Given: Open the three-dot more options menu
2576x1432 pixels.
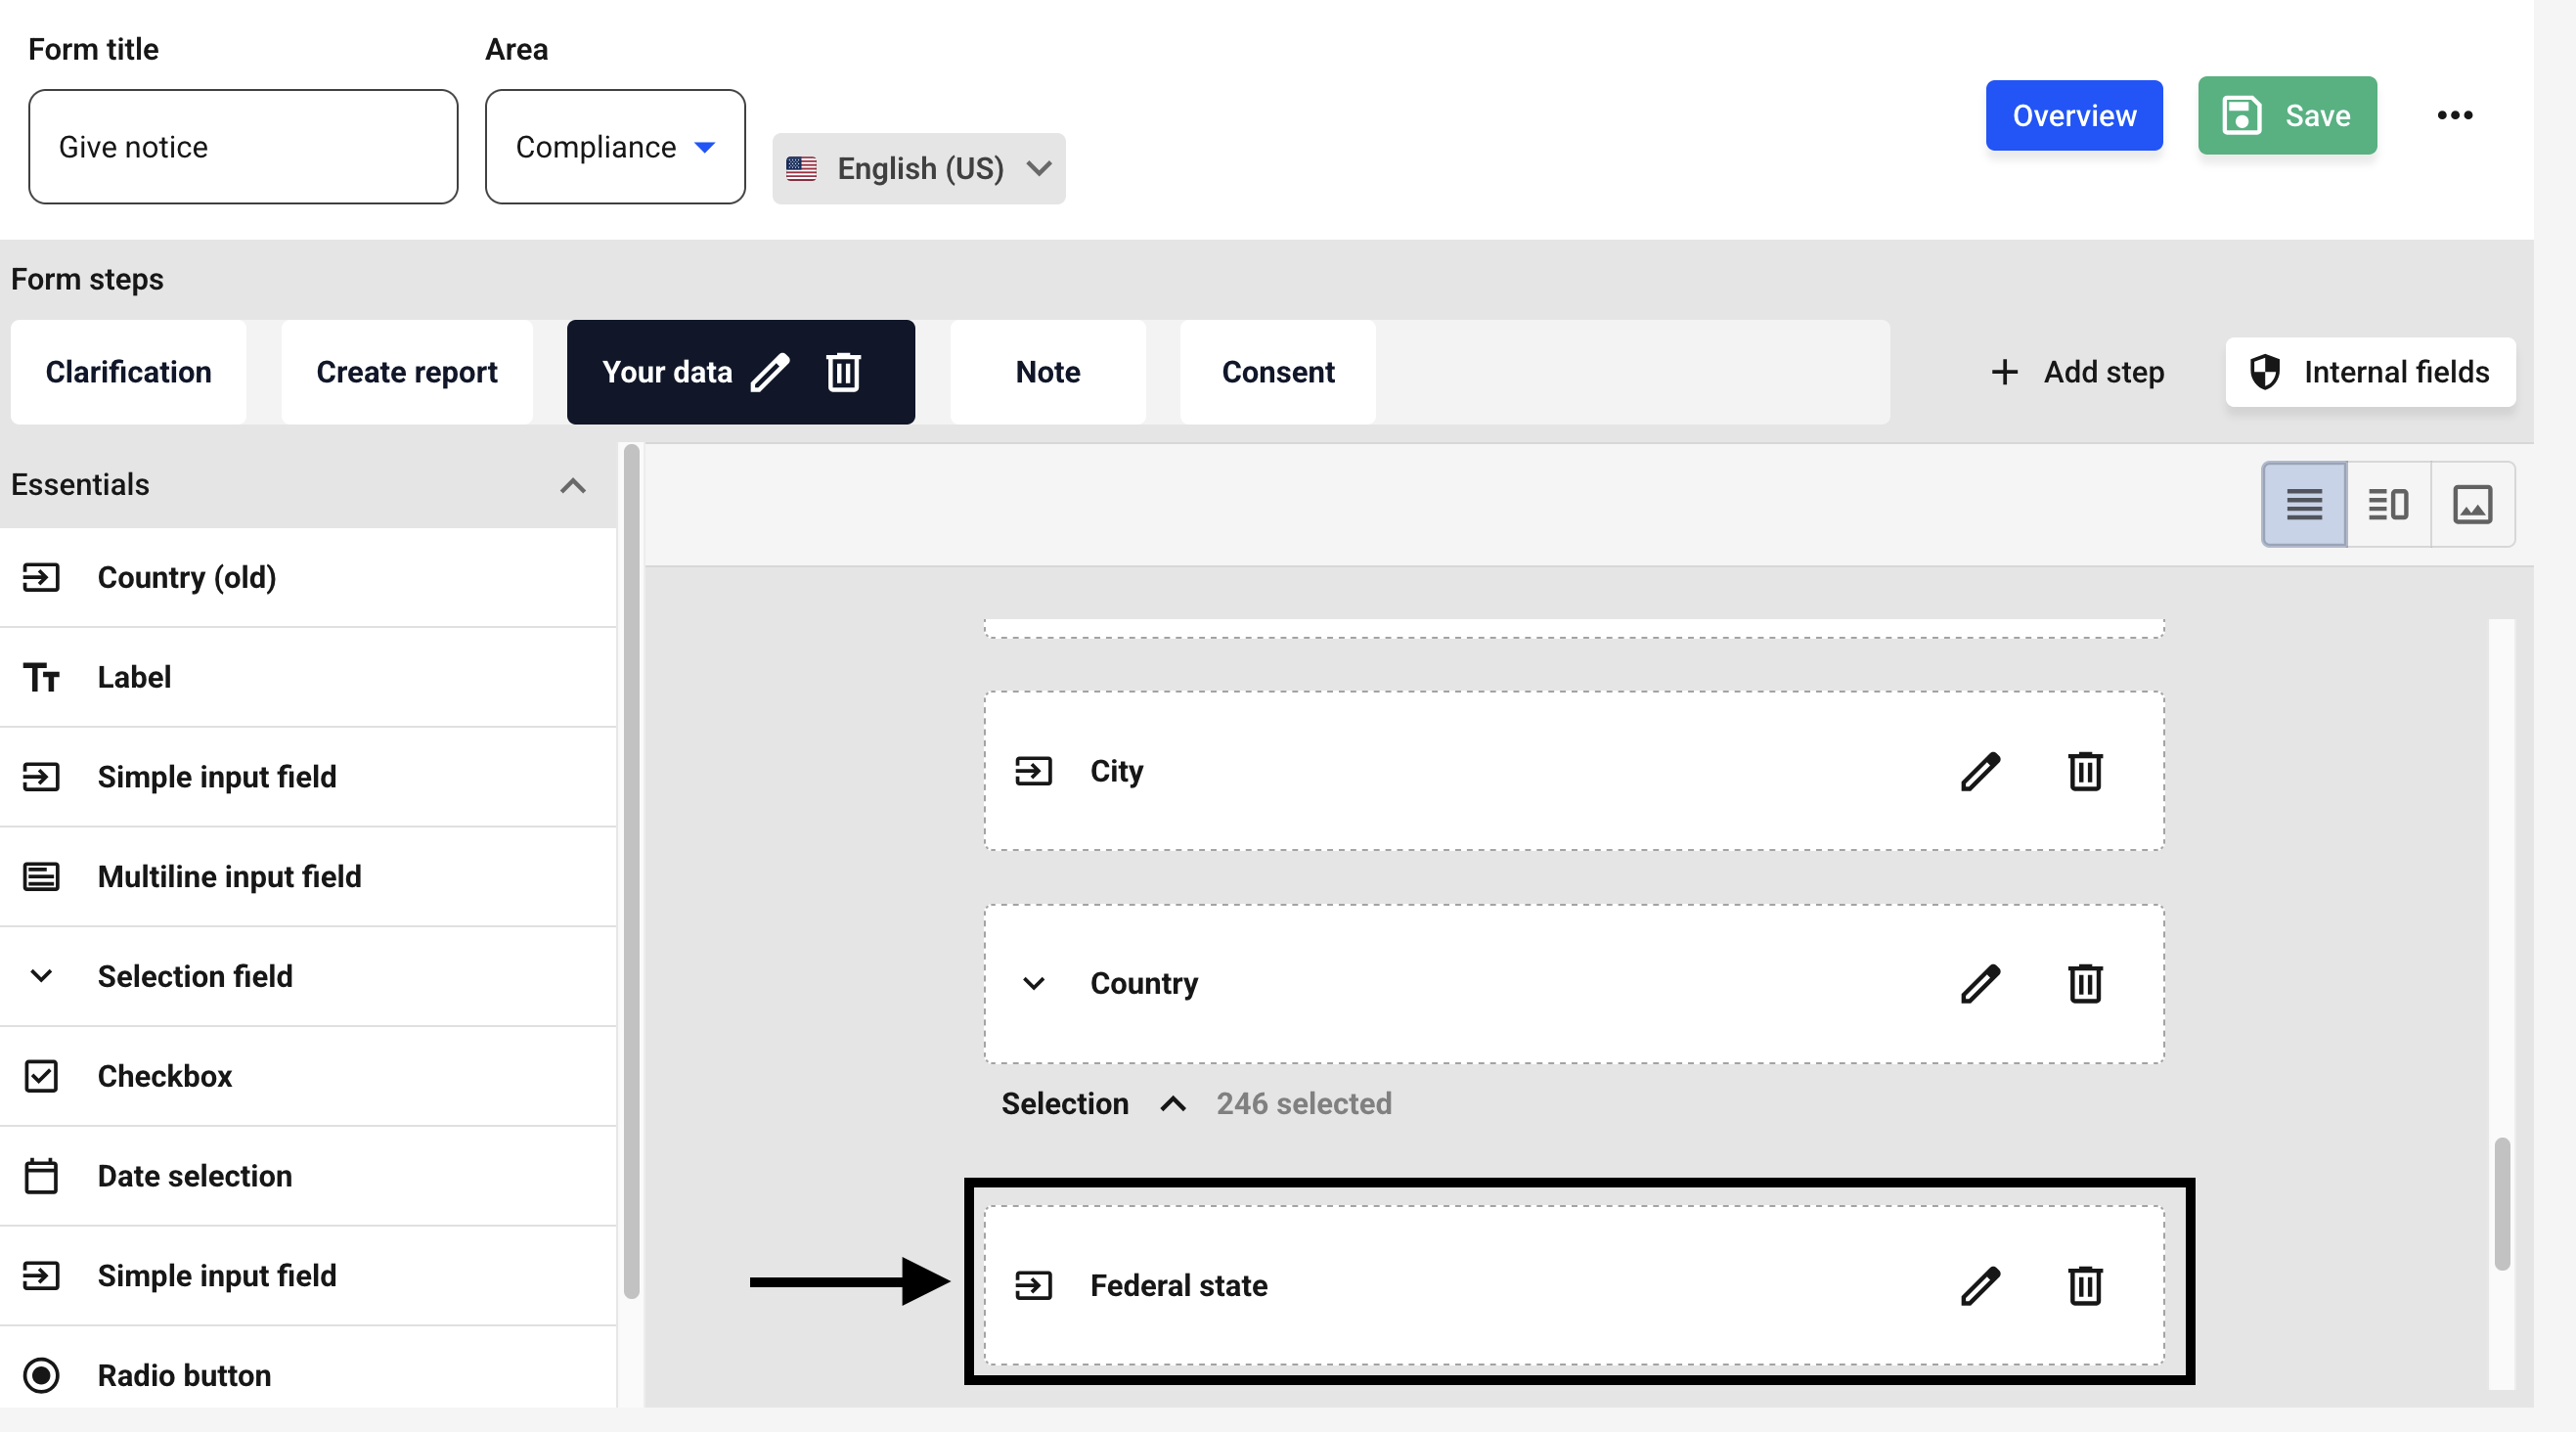Looking at the screenshot, I should pyautogui.click(x=2454, y=115).
